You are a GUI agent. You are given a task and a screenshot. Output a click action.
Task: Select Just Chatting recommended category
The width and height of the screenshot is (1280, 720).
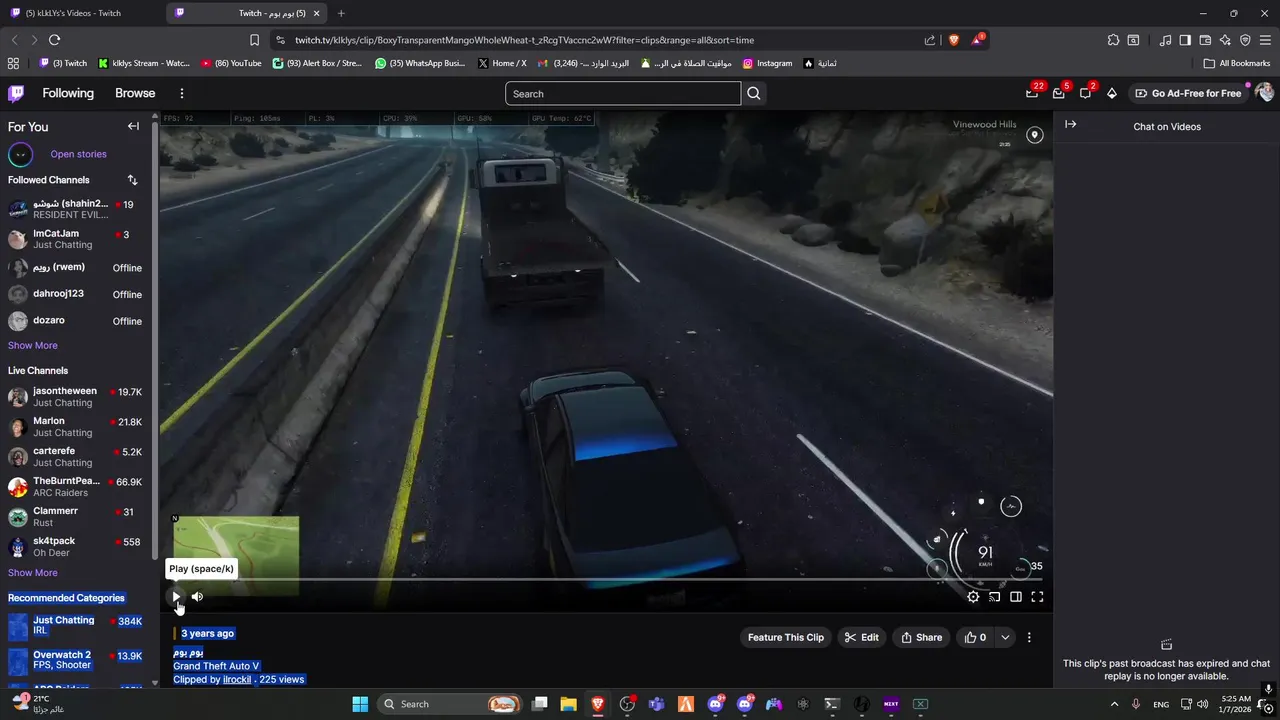[x=75, y=625]
